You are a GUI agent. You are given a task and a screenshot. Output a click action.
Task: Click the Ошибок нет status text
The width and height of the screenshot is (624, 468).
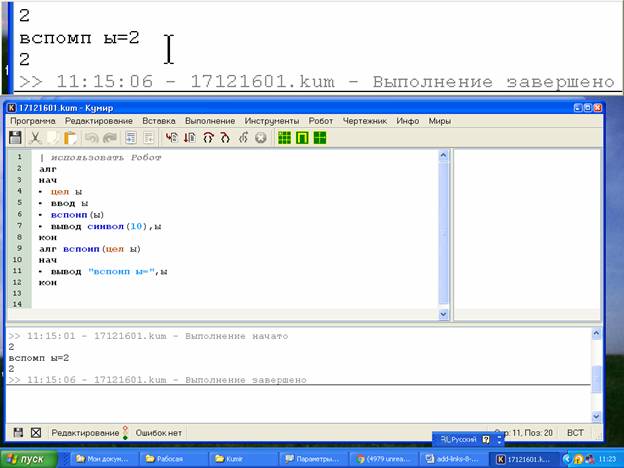(158, 433)
